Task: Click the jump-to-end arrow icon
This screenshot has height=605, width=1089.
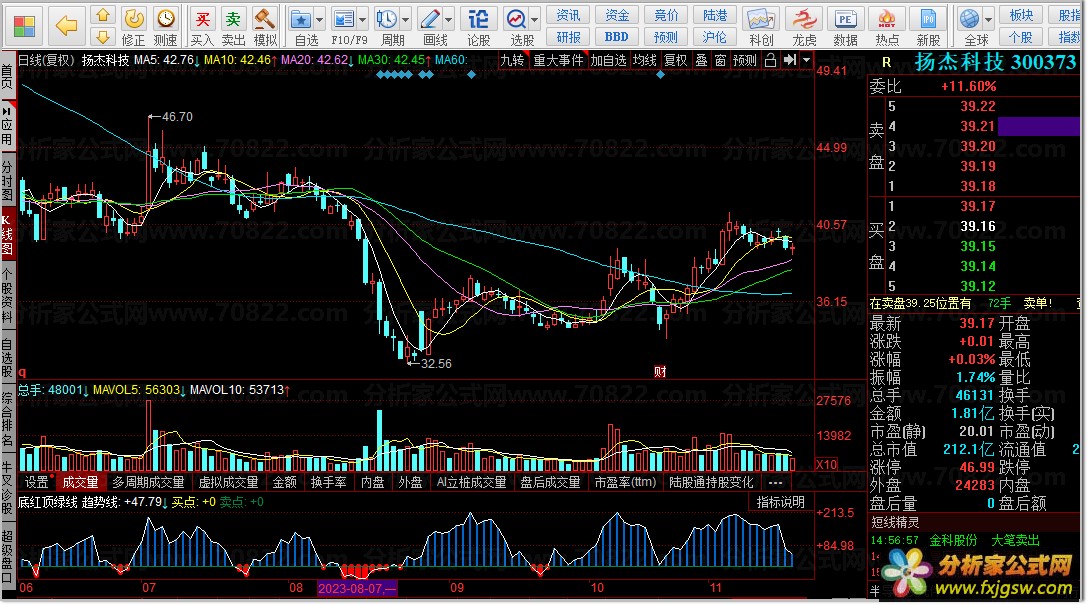Action: pyautogui.click(x=790, y=60)
